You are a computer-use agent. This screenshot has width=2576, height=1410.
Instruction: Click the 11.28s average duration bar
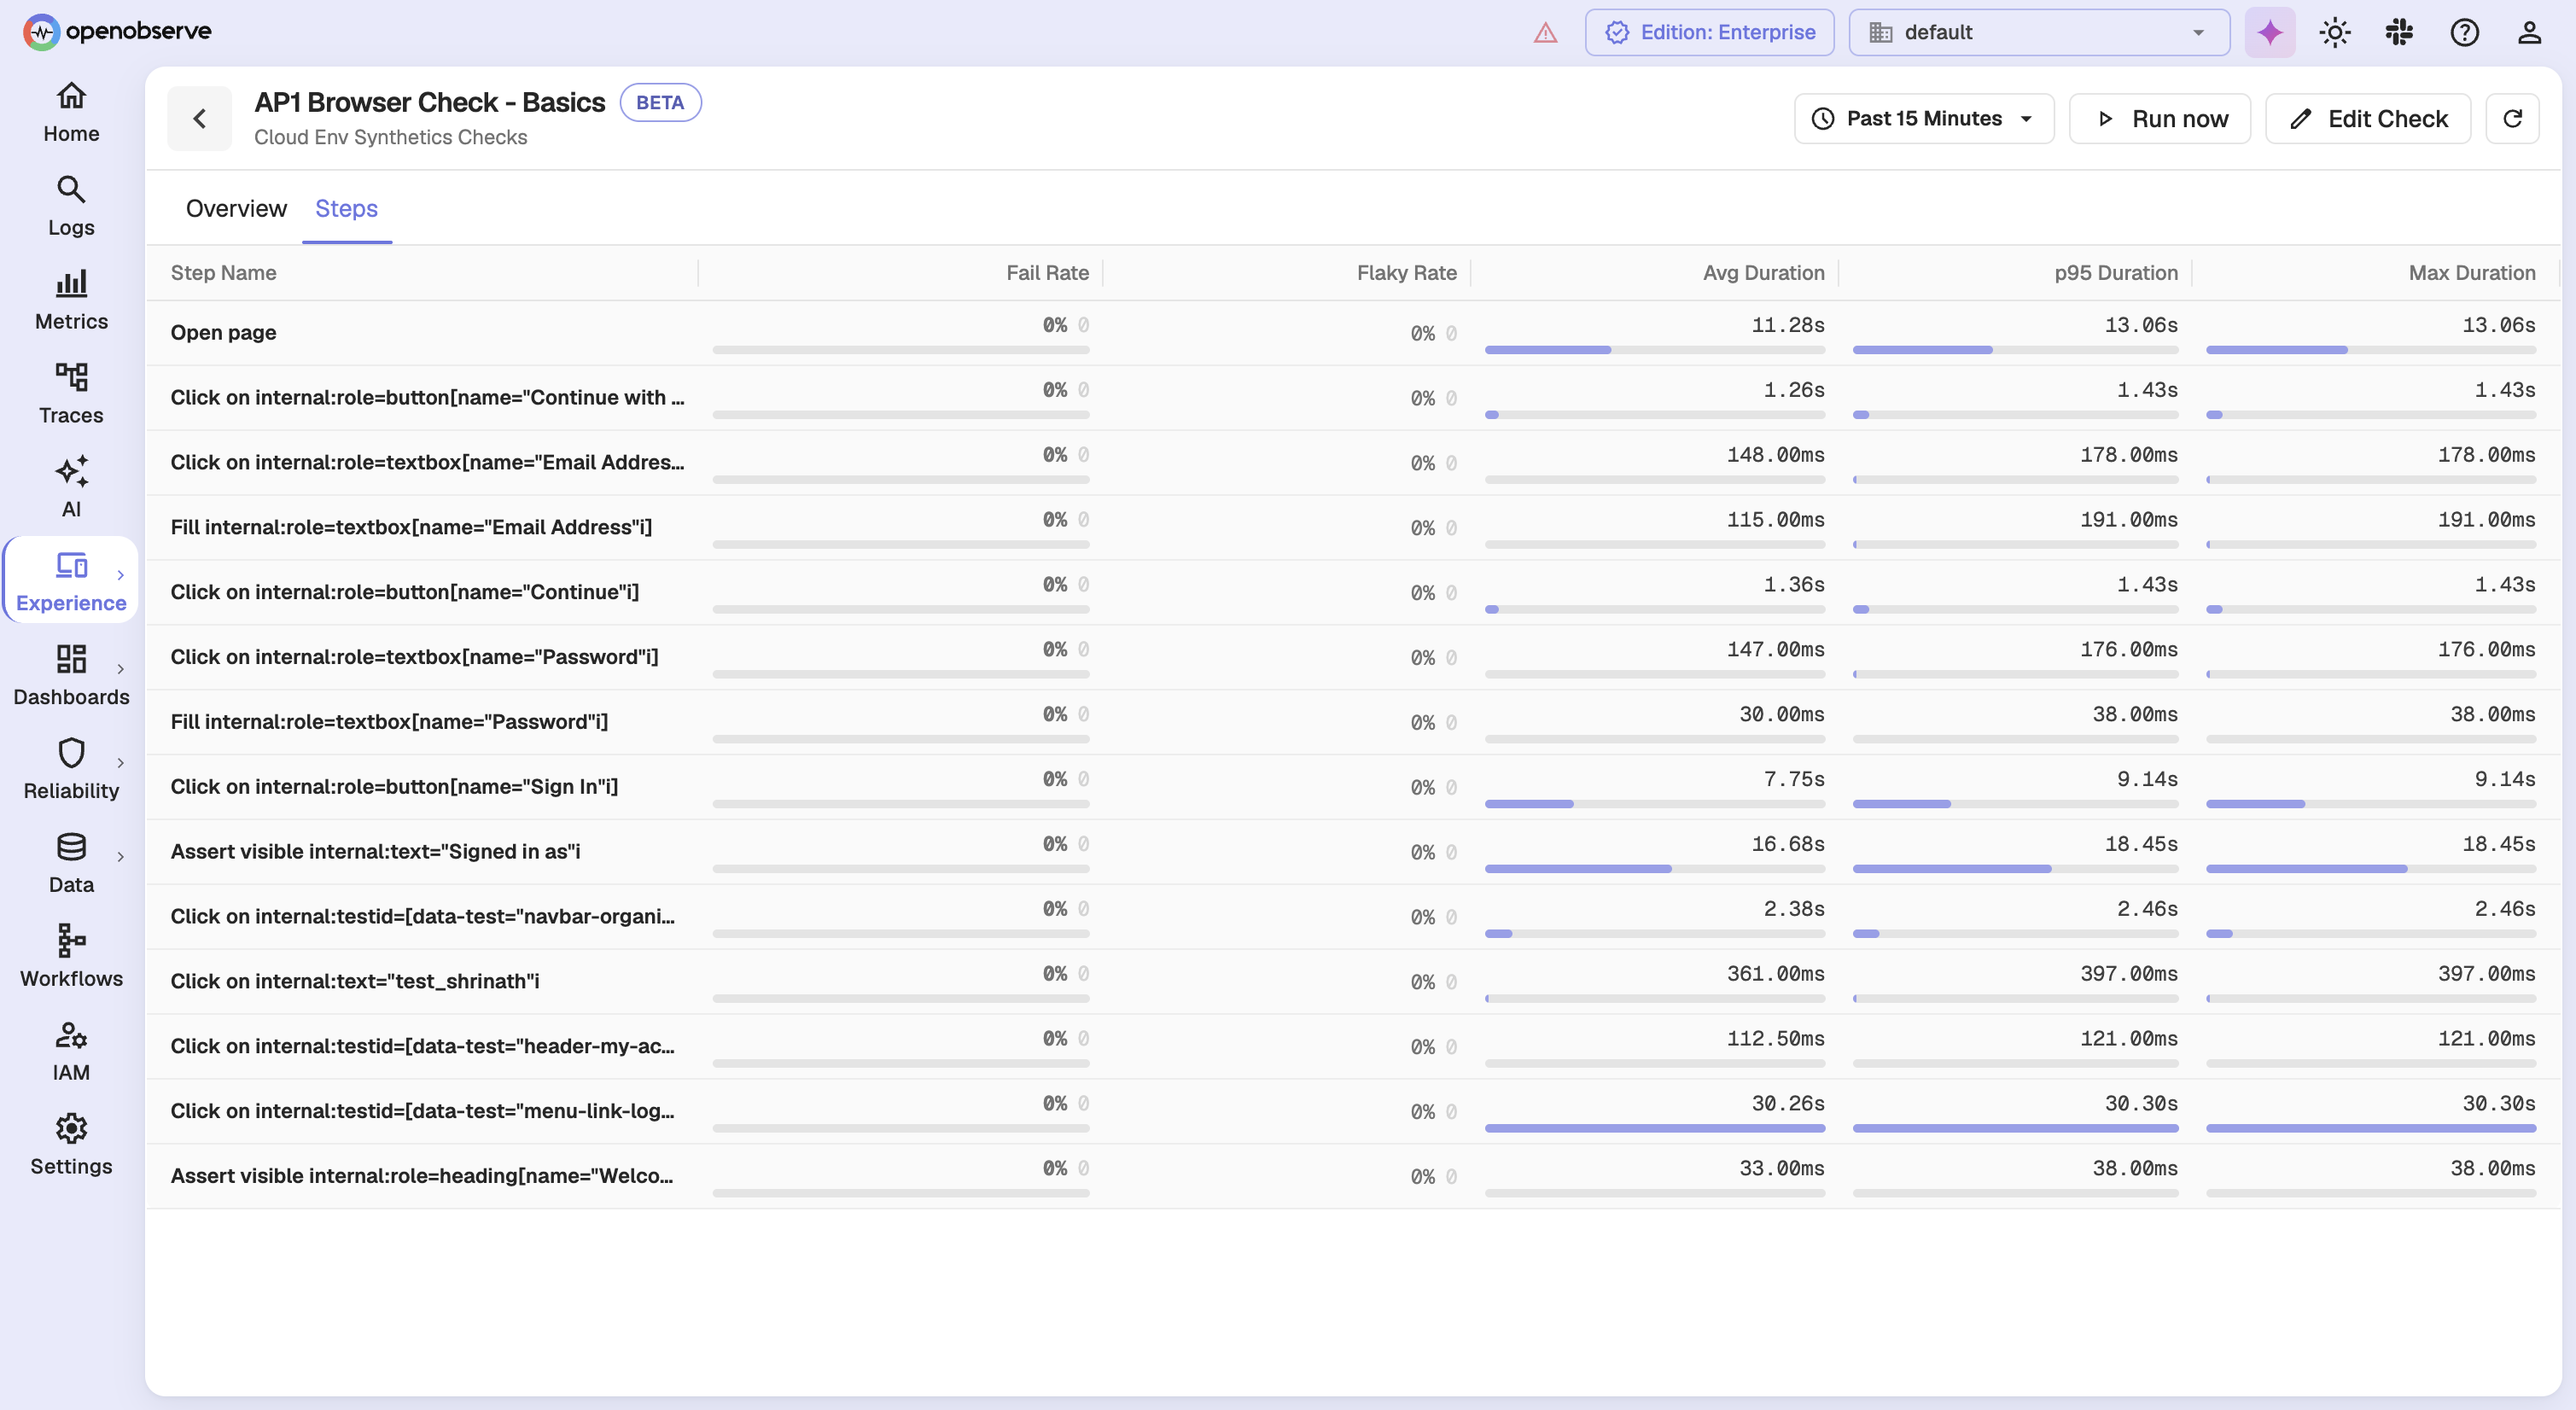tap(1655, 350)
